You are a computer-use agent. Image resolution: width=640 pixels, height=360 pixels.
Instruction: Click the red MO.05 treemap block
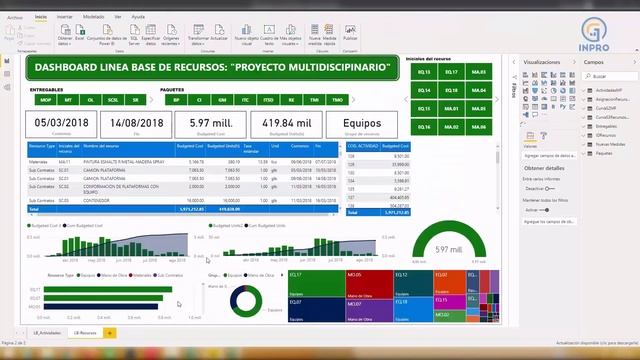tap(369, 284)
